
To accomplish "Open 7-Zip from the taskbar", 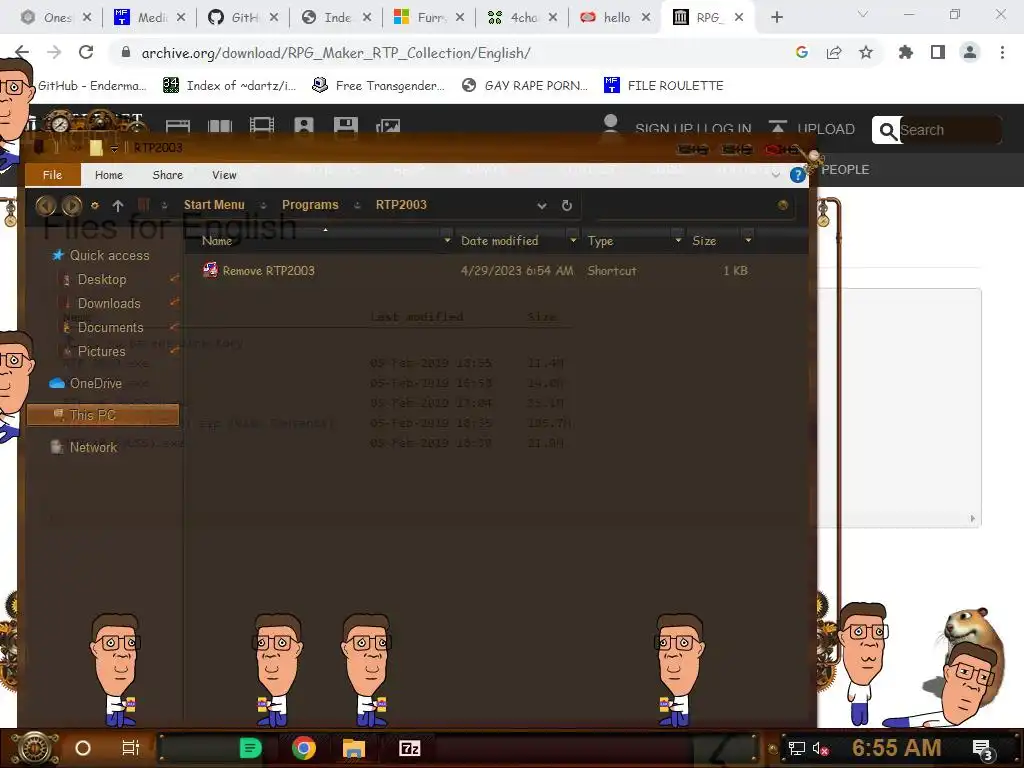I will 409,748.
